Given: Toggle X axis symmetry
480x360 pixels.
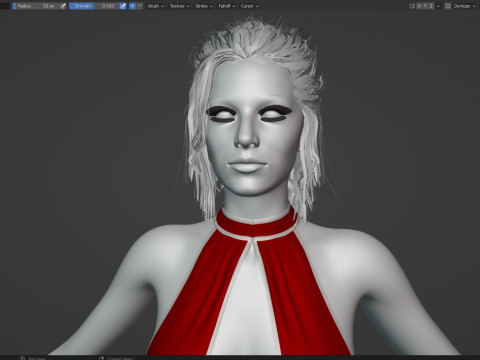Looking at the screenshot, I should point(419,6).
